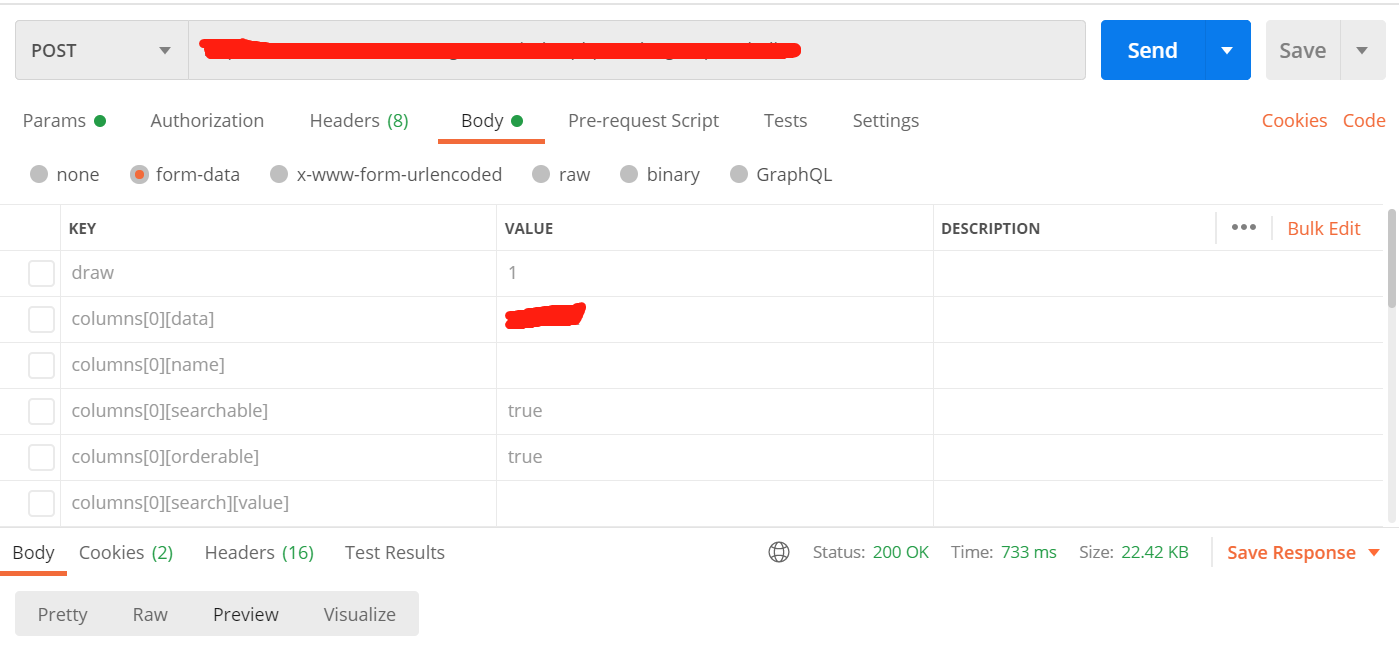
Task: Open the three-dots column options menu
Action: (x=1243, y=227)
